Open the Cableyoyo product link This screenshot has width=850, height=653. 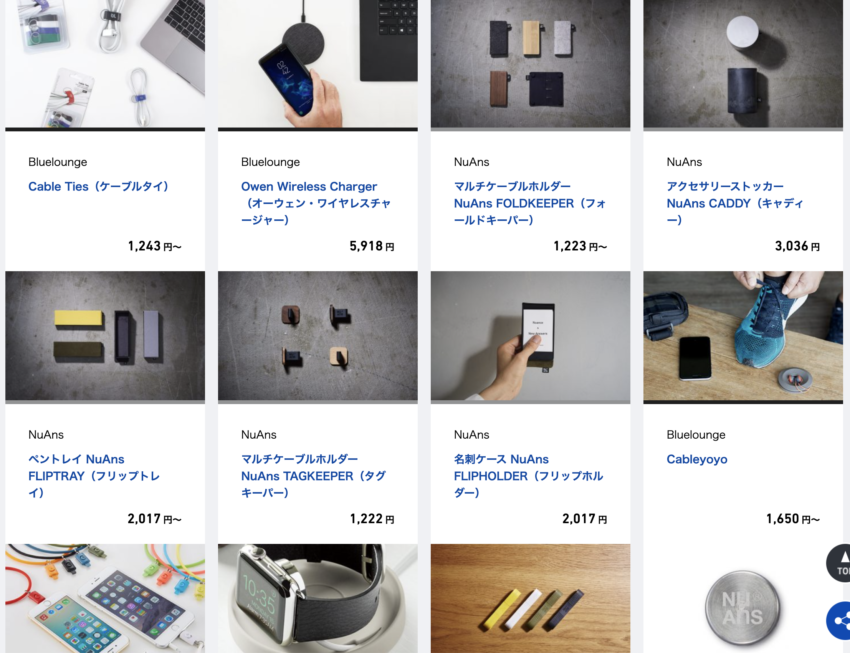point(697,460)
